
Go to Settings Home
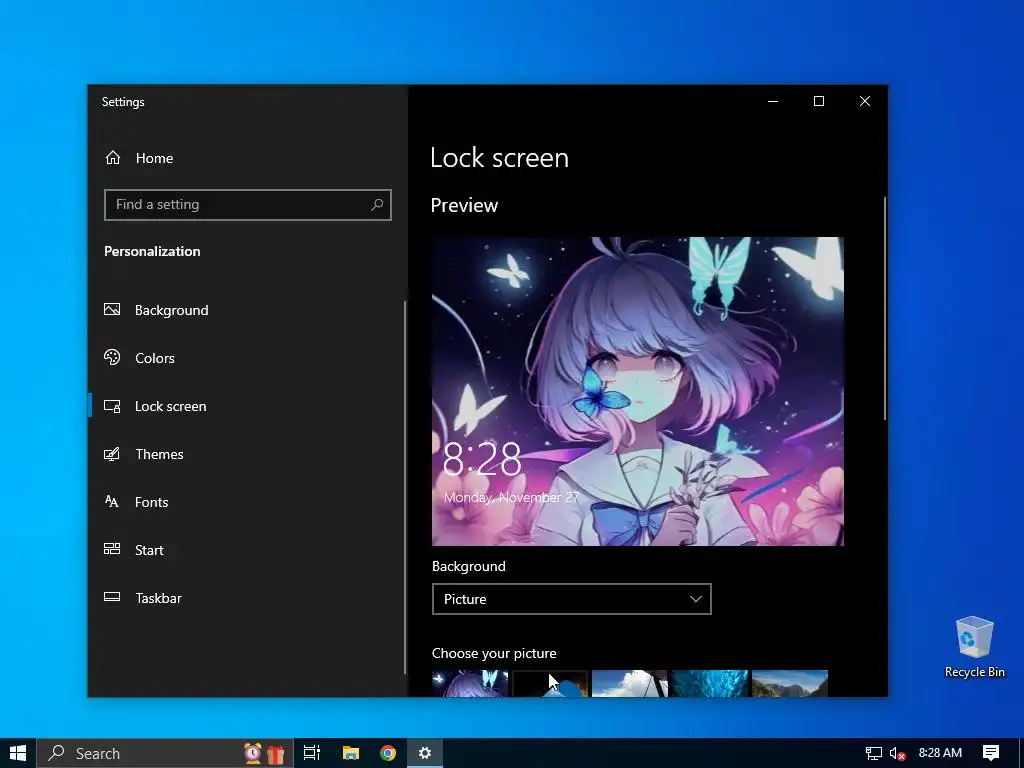tap(139, 158)
